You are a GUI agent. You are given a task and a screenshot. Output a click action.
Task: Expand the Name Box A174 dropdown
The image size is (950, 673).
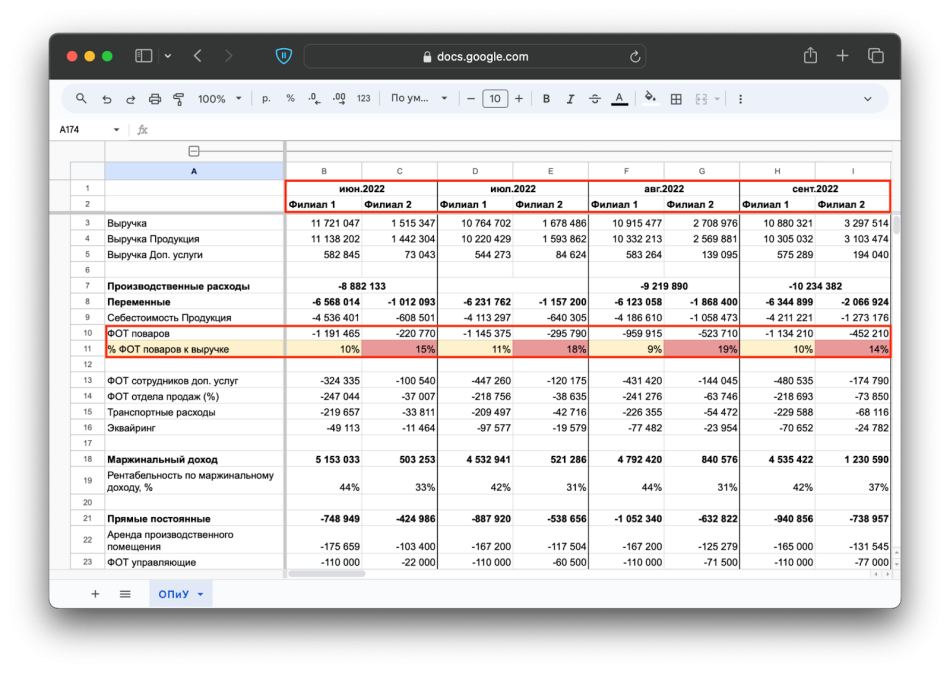point(116,130)
